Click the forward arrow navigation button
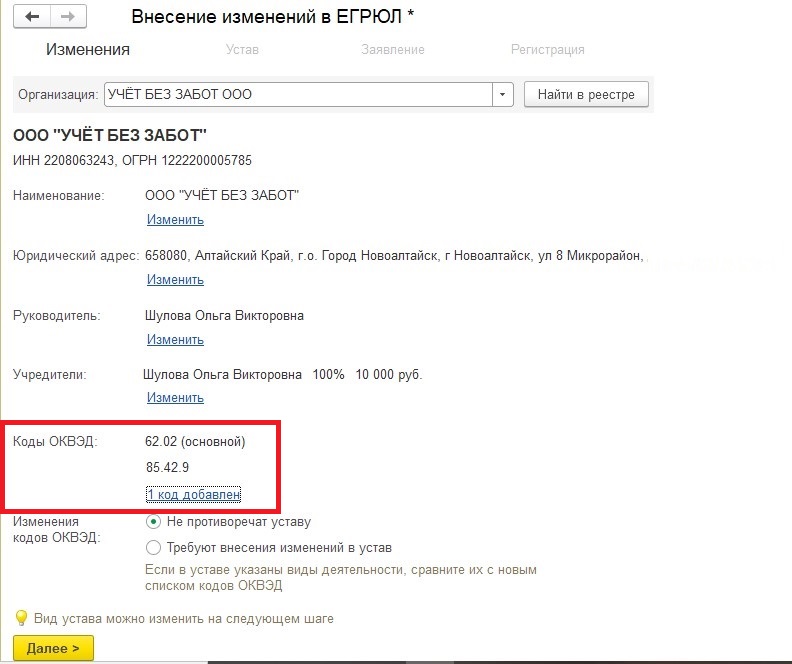Image resolution: width=792 pixels, height=664 pixels. pyautogui.click(x=68, y=17)
